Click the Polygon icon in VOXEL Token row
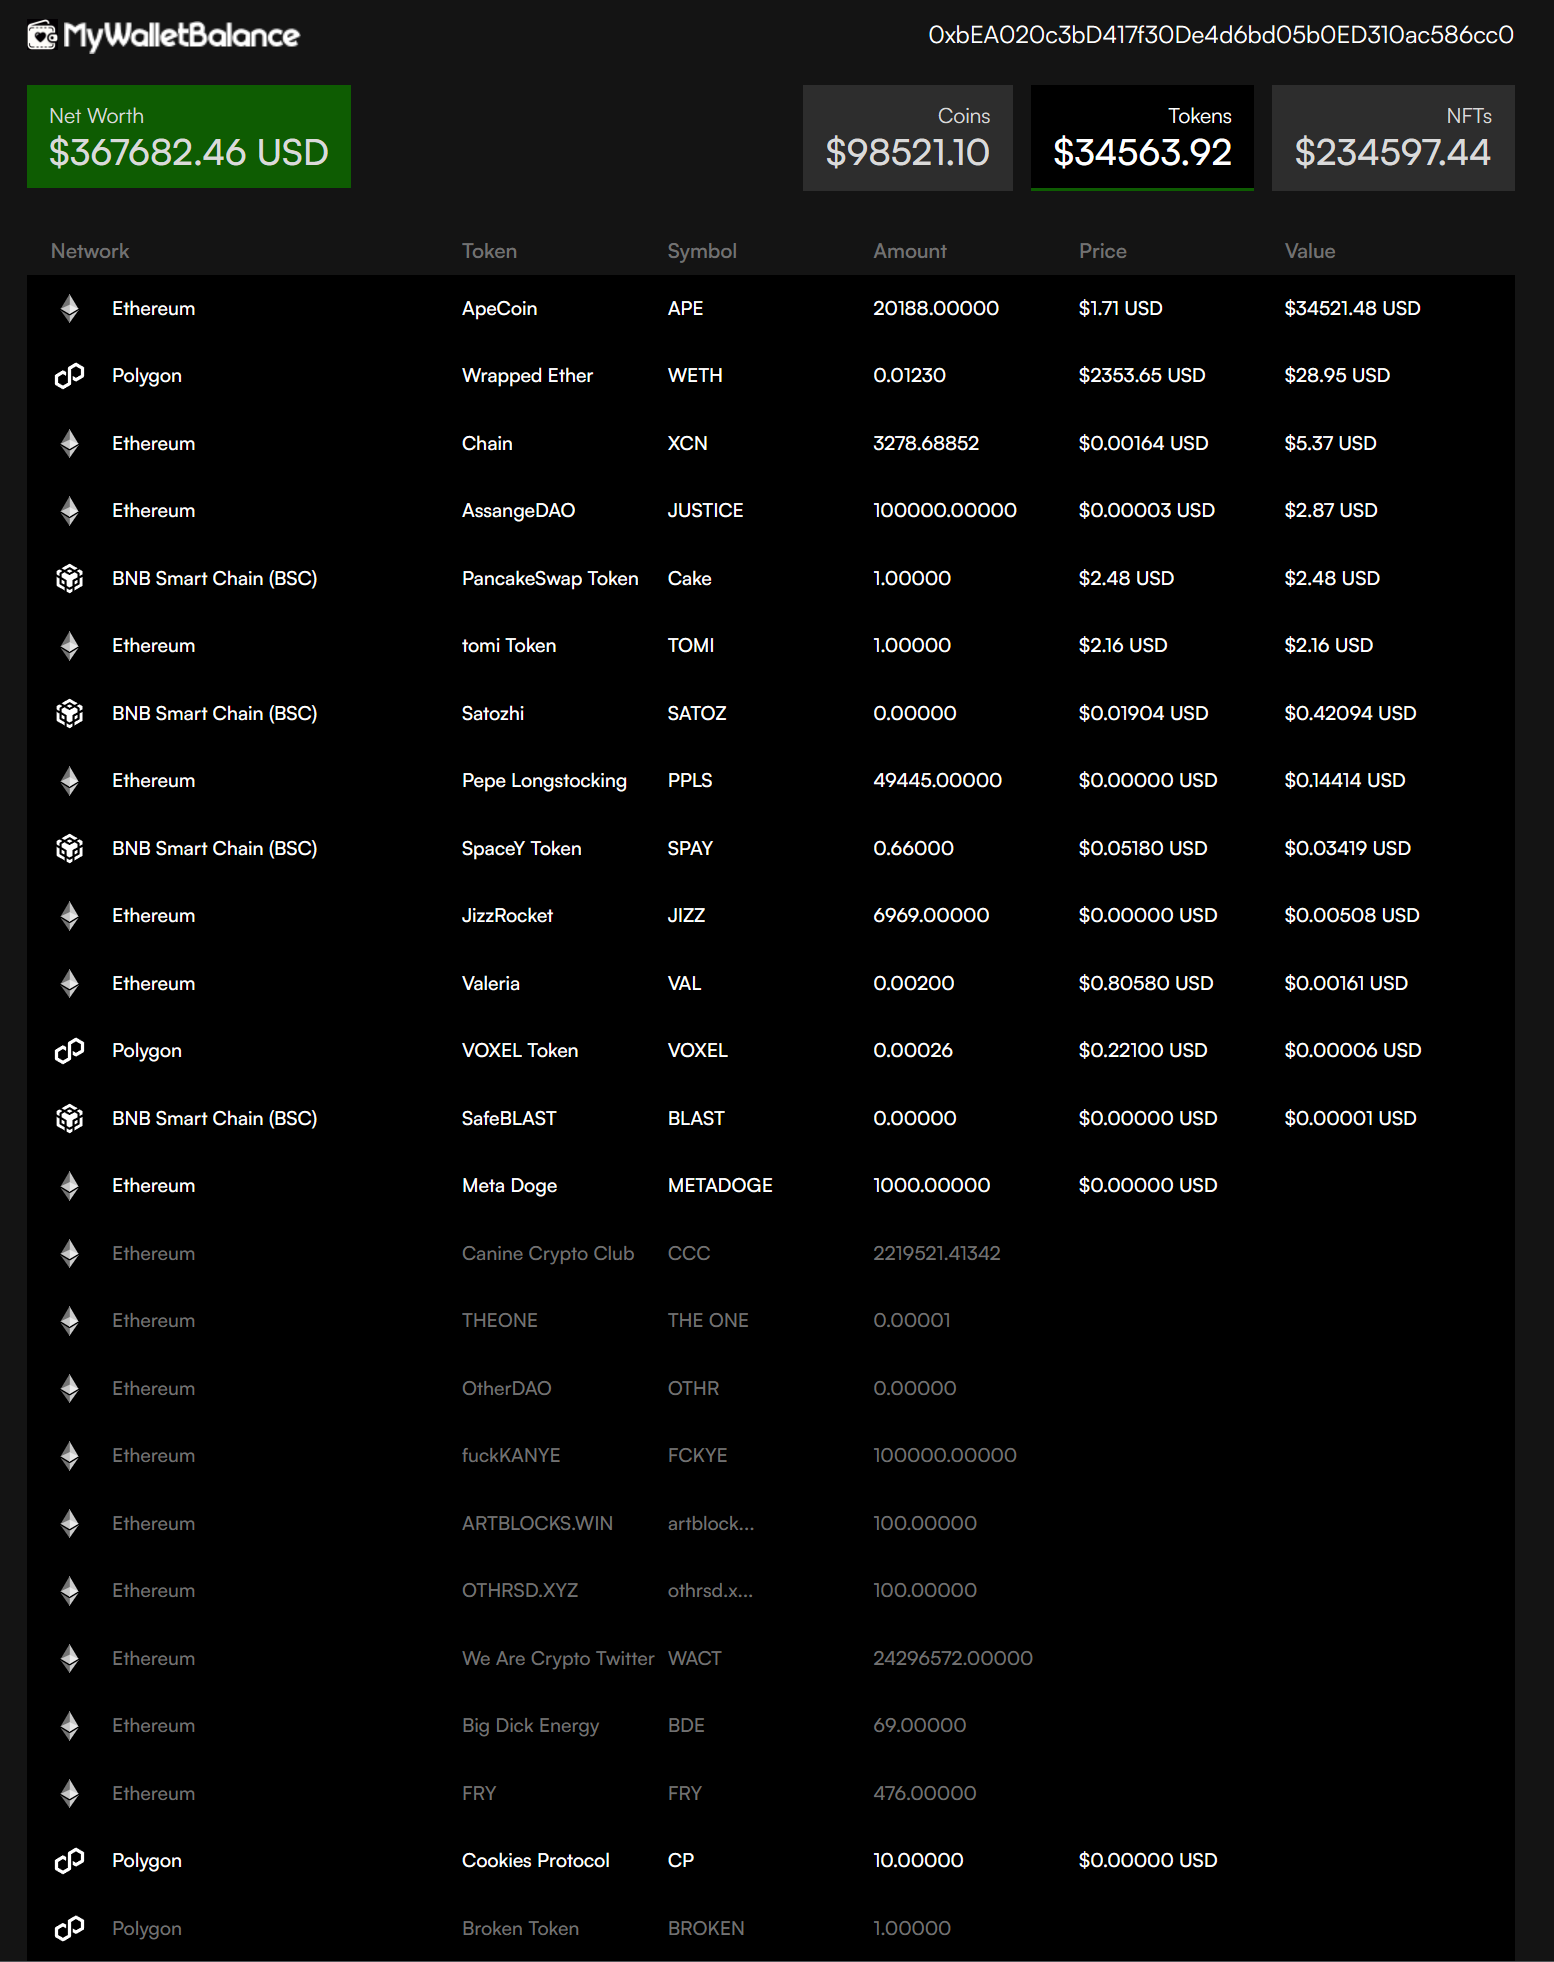 pyautogui.click(x=70, y=1051)
